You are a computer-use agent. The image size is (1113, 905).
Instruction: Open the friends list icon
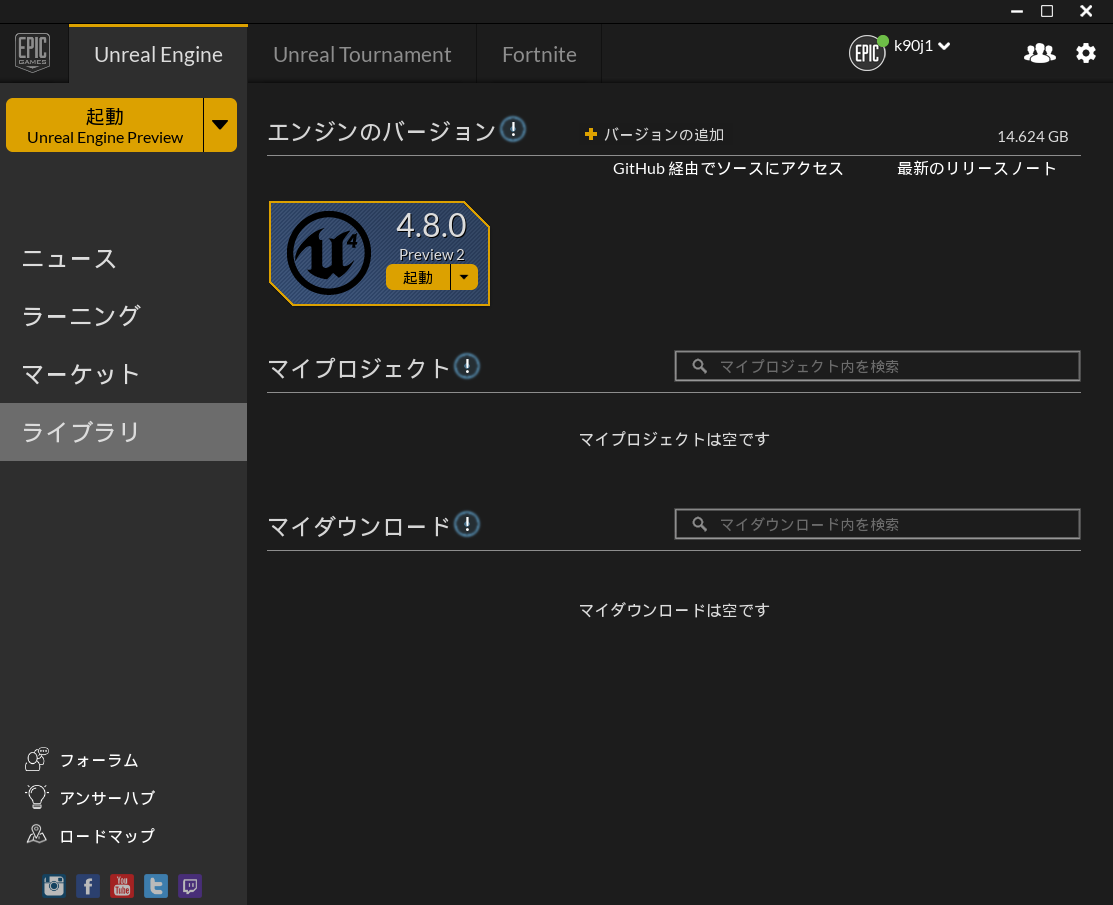coord(1039,53)
